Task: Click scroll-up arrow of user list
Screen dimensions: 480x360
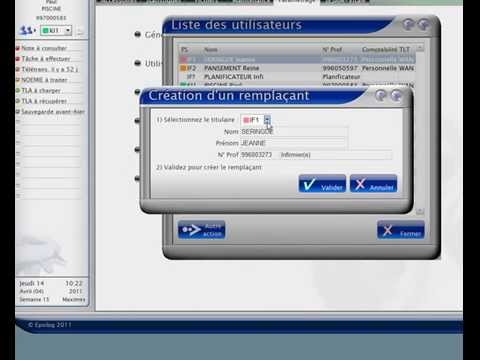Action: (420, 48)
